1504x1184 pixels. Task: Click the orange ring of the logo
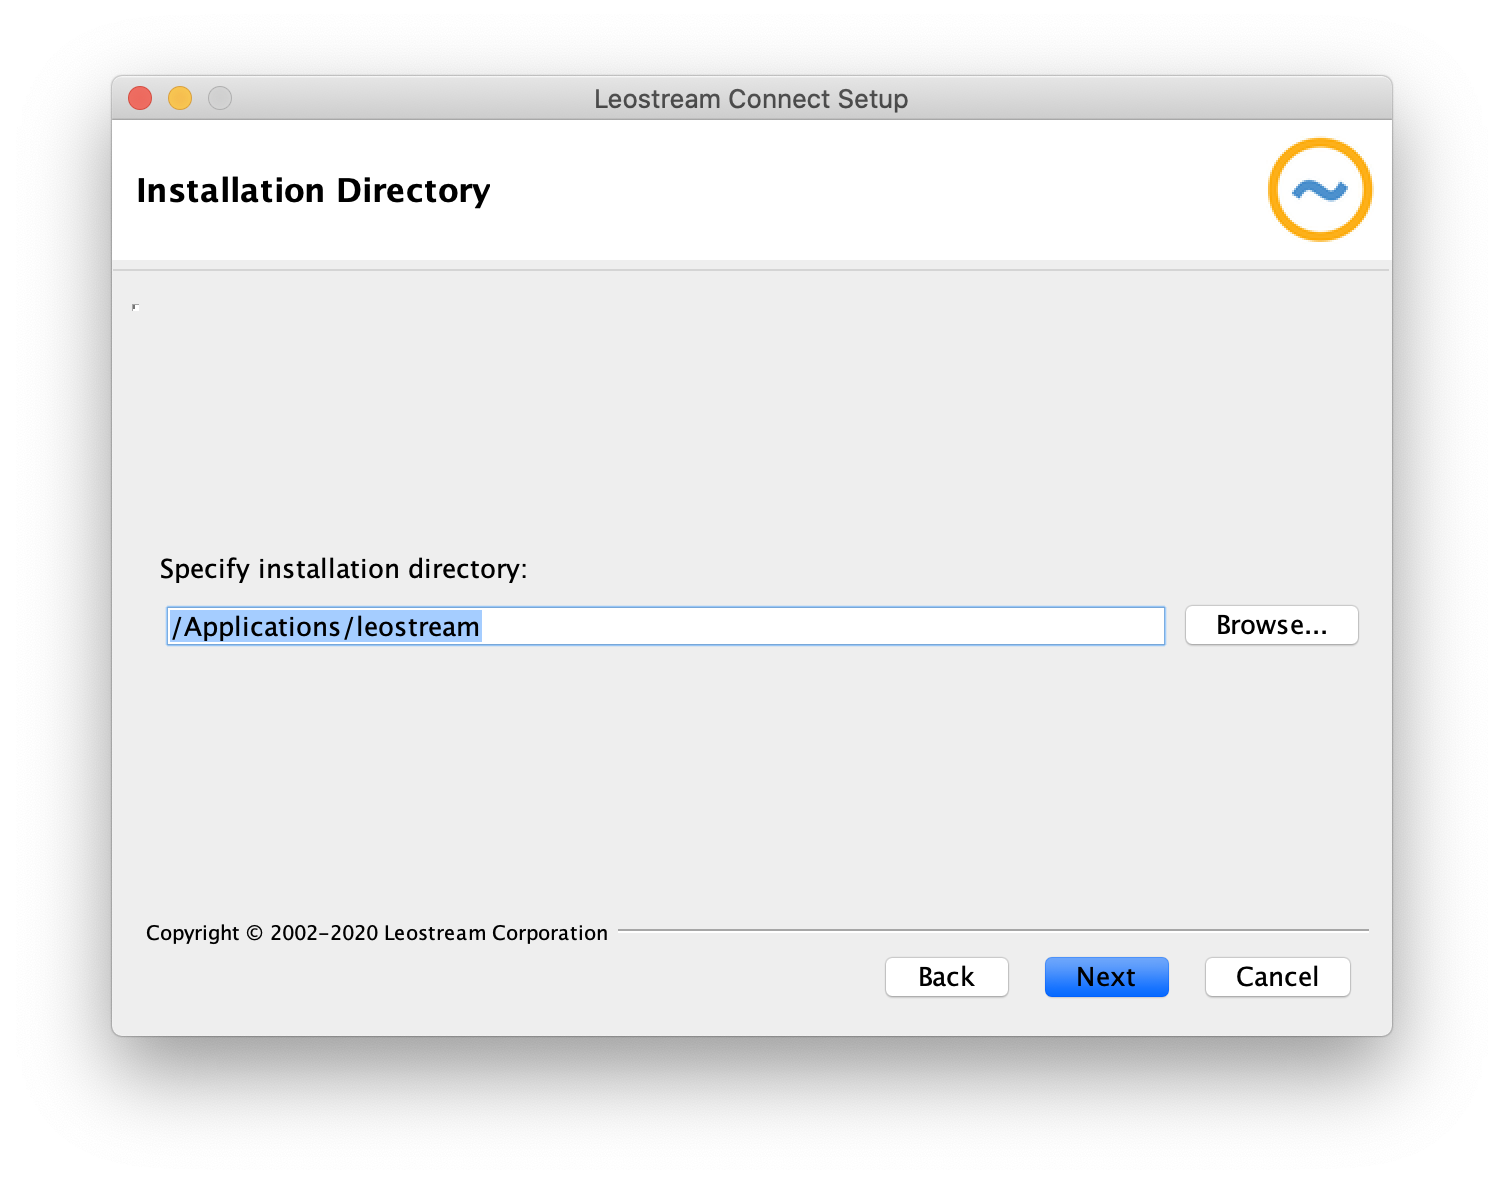tap(1320, 143)
